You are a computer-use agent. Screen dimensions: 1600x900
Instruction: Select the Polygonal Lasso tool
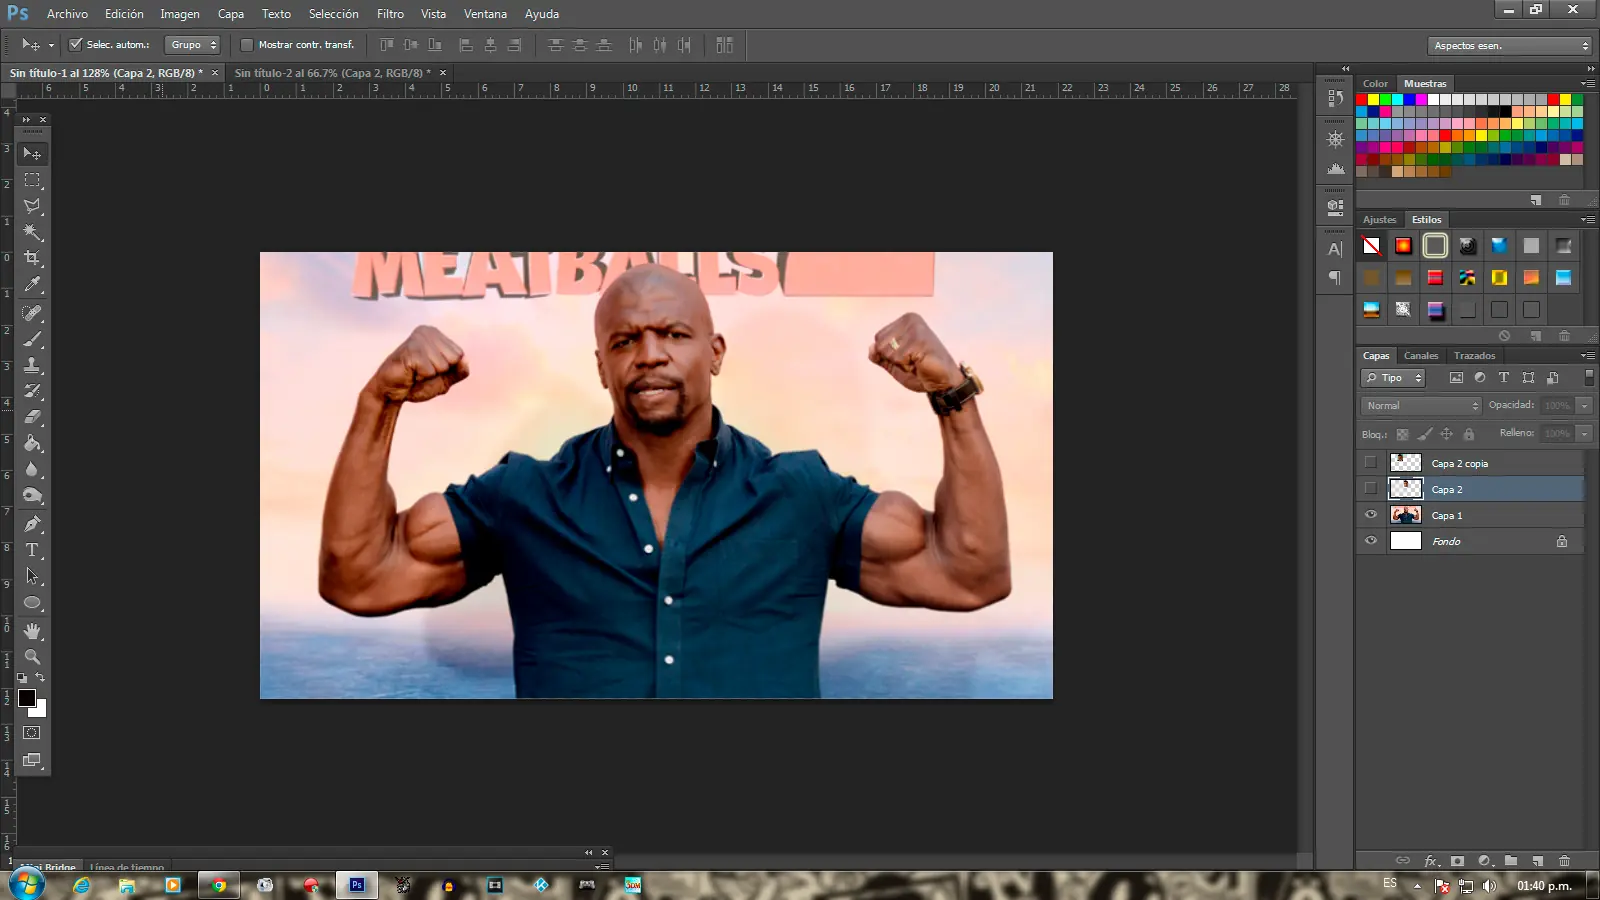click(x=32, y=206)
